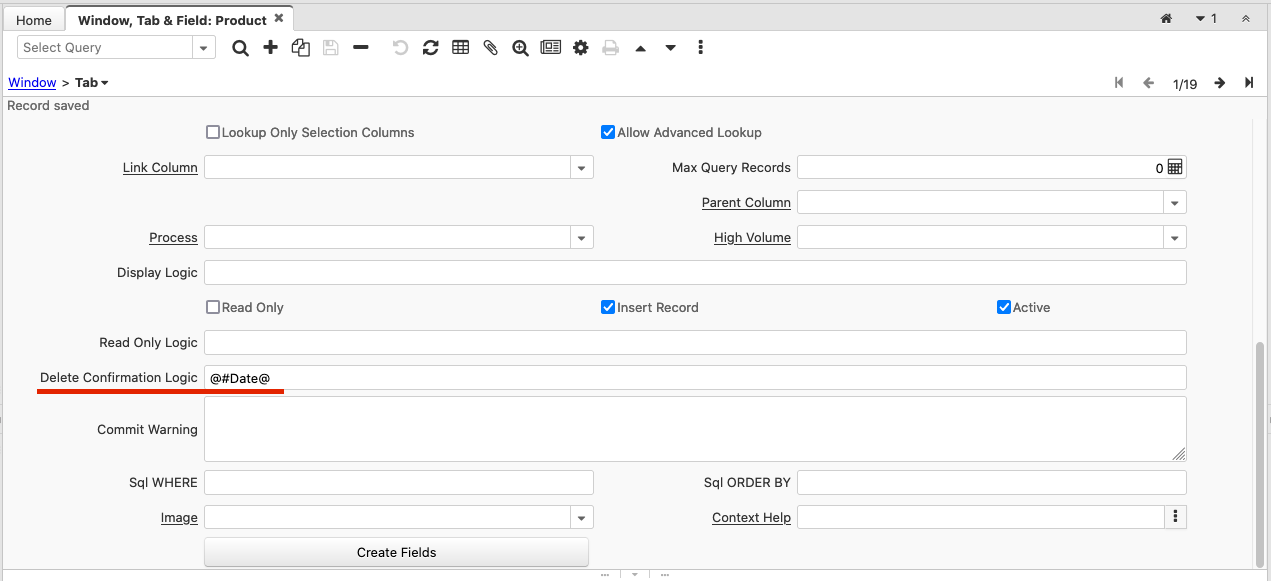Uncheck Allow Advanced Lookup

point(608,132)
